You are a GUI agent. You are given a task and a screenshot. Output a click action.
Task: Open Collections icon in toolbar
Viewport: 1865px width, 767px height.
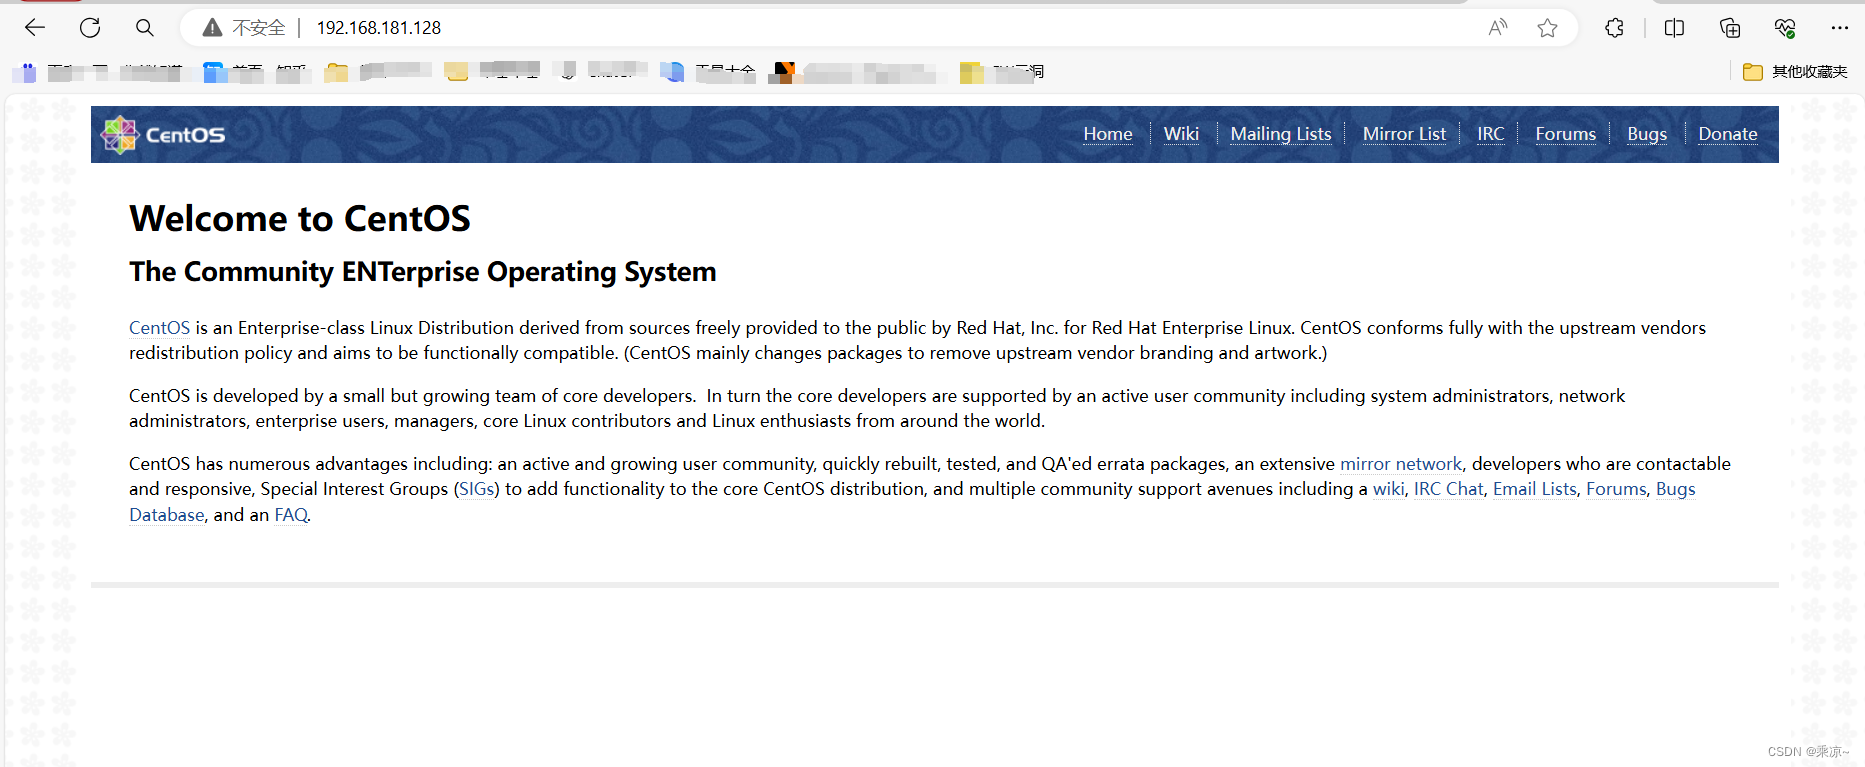coord(1730,28)
